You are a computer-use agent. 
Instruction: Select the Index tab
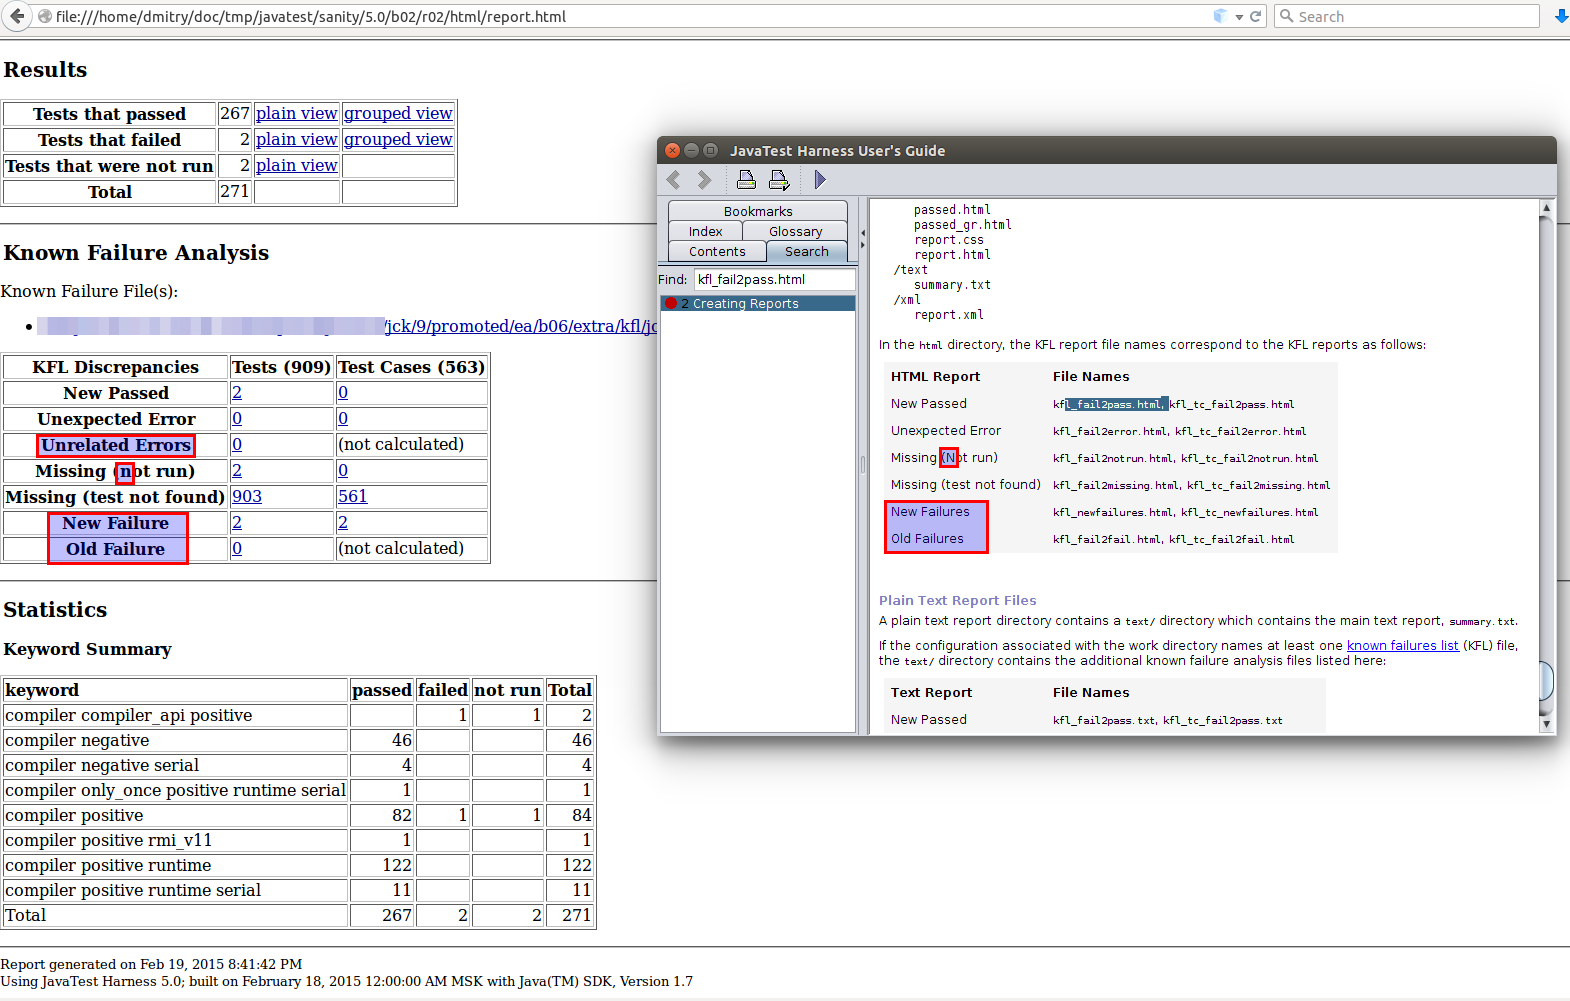coord(705,231)
